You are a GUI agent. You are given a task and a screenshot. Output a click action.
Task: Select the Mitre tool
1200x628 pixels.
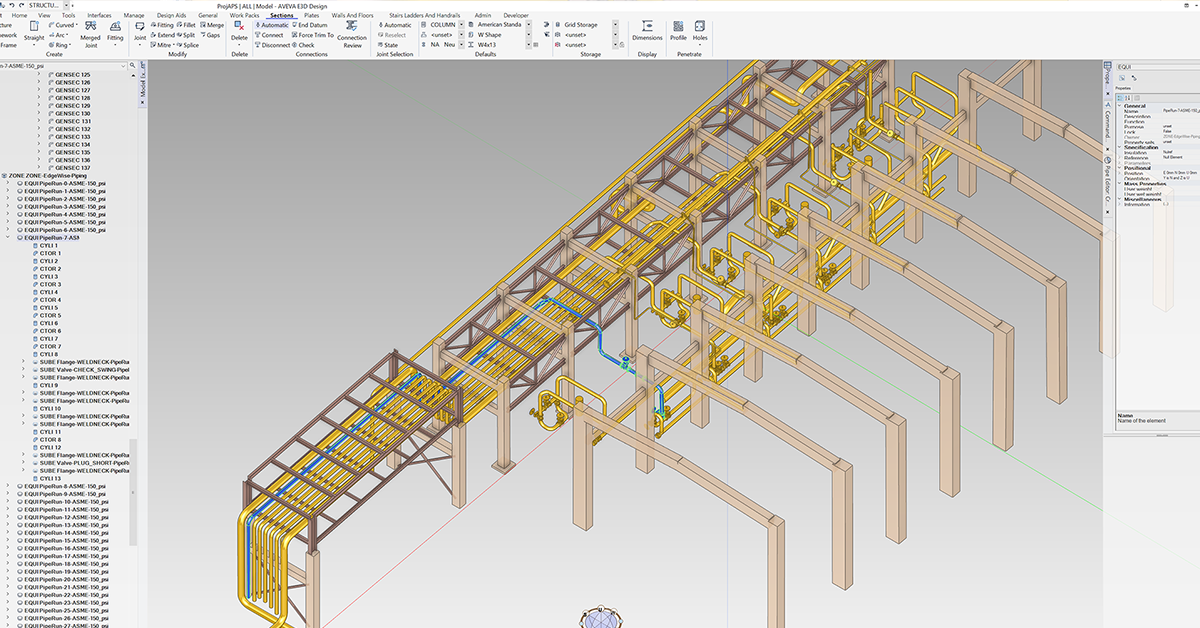[x=161, y=45]
